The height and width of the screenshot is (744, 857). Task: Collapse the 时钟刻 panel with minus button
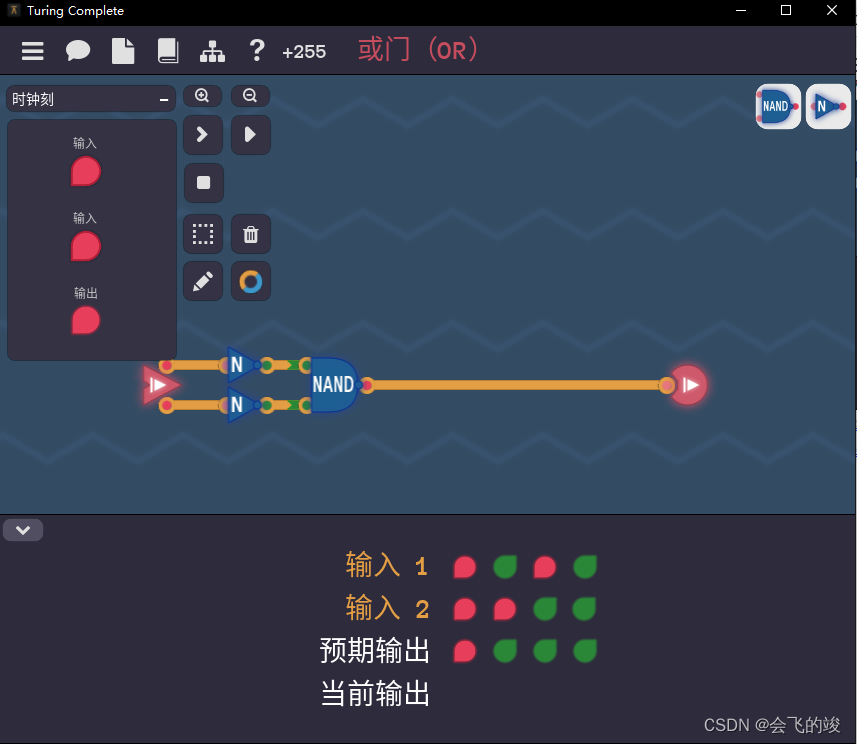[x=163, y=99]
